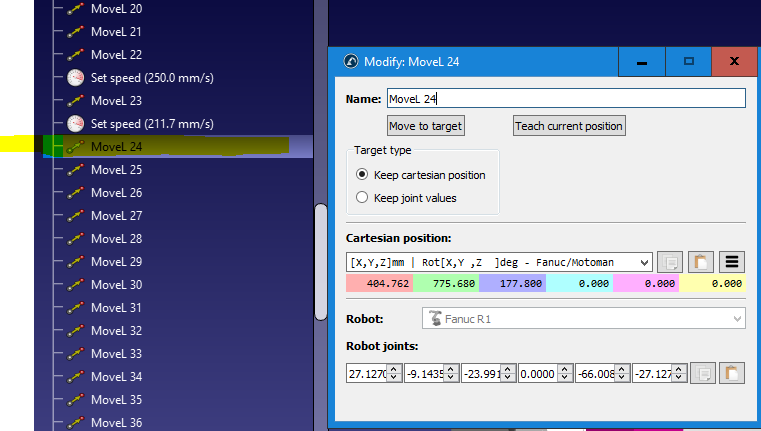This screenshot has width=761, height=431.
Task: Click the speedometer icon for Set speed 250.0 mm/s
Action: (x=76, y=78)
